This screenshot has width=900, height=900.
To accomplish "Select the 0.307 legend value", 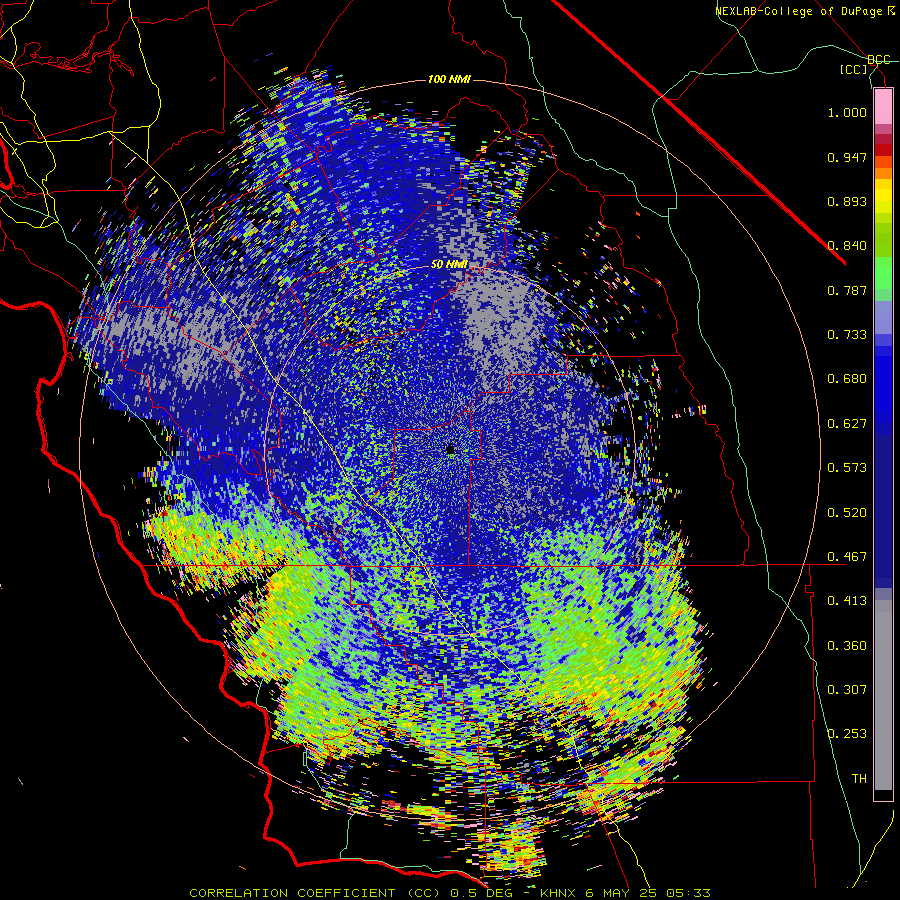I will [847, 690].
